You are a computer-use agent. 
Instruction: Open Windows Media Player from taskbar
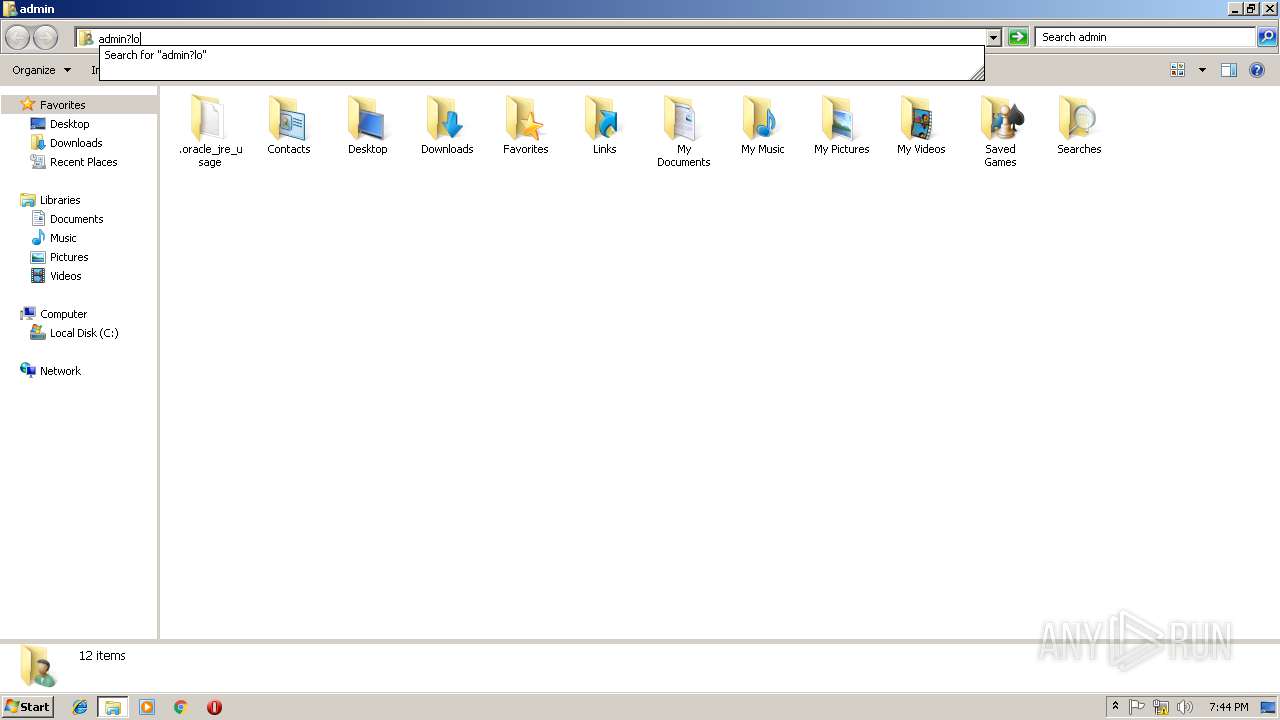147,707
